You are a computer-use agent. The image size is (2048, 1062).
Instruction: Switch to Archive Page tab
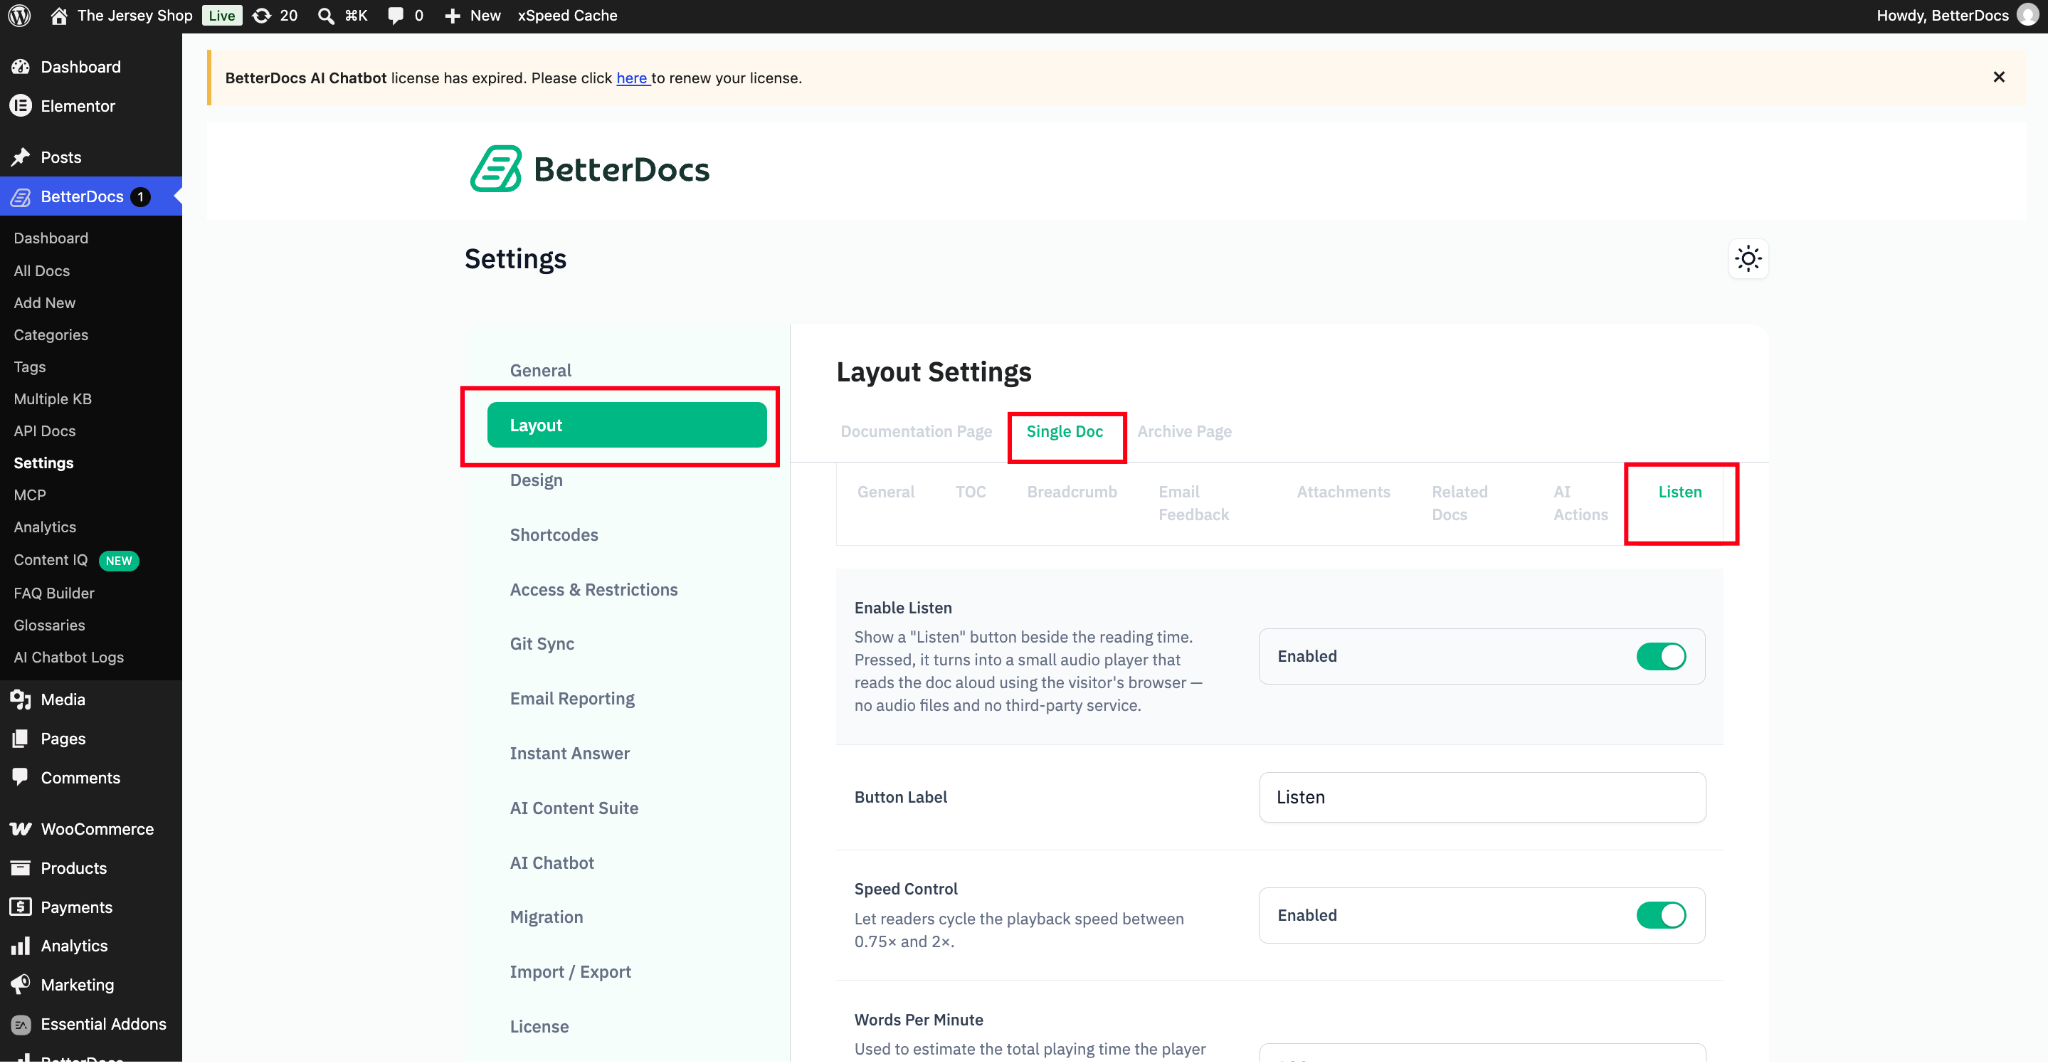pyautogui.click(x=1184, y=431)
